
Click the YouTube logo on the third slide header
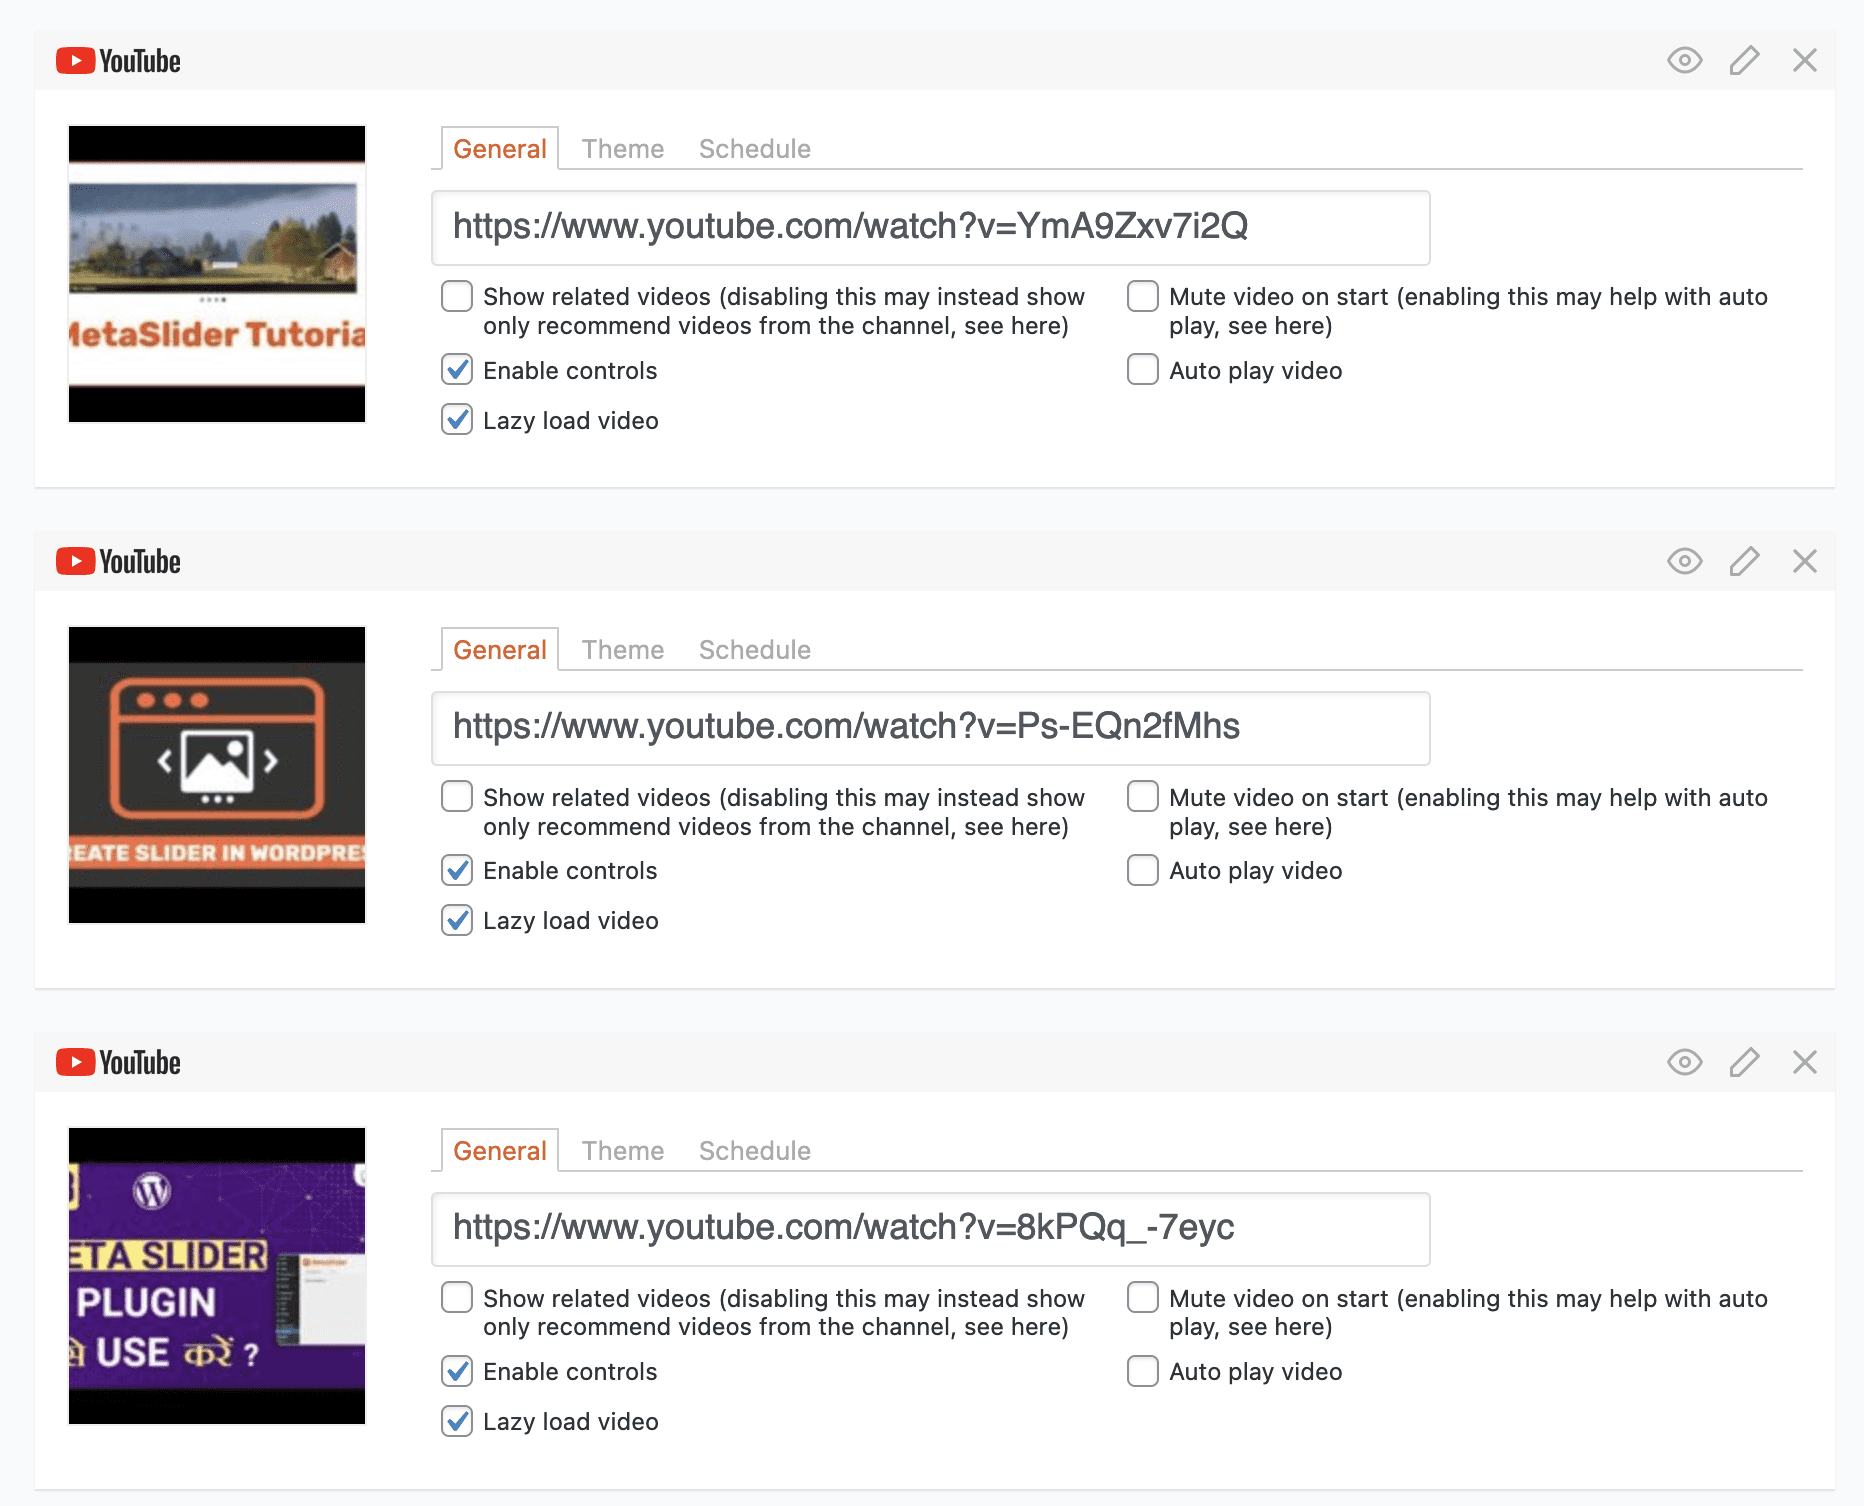[x=117, y=1062]
